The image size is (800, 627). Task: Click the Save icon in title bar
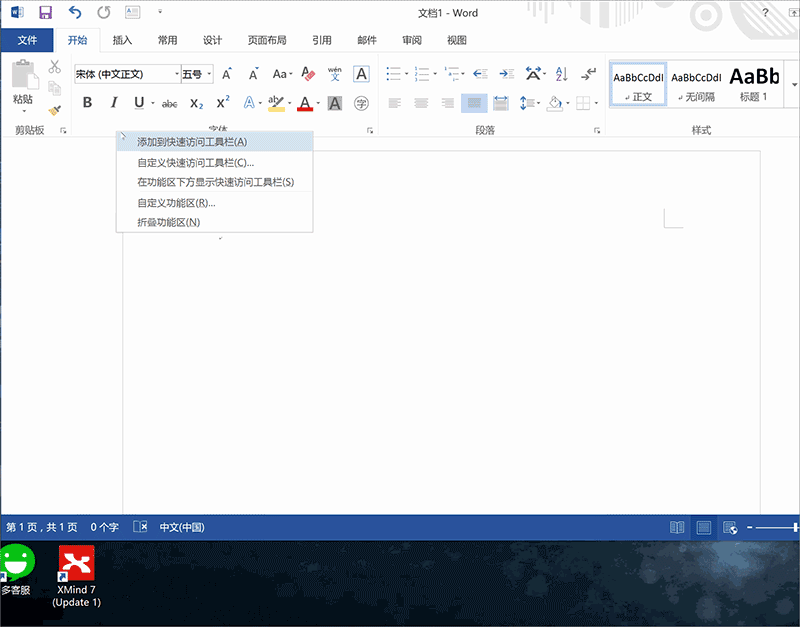tap(45, 13)
